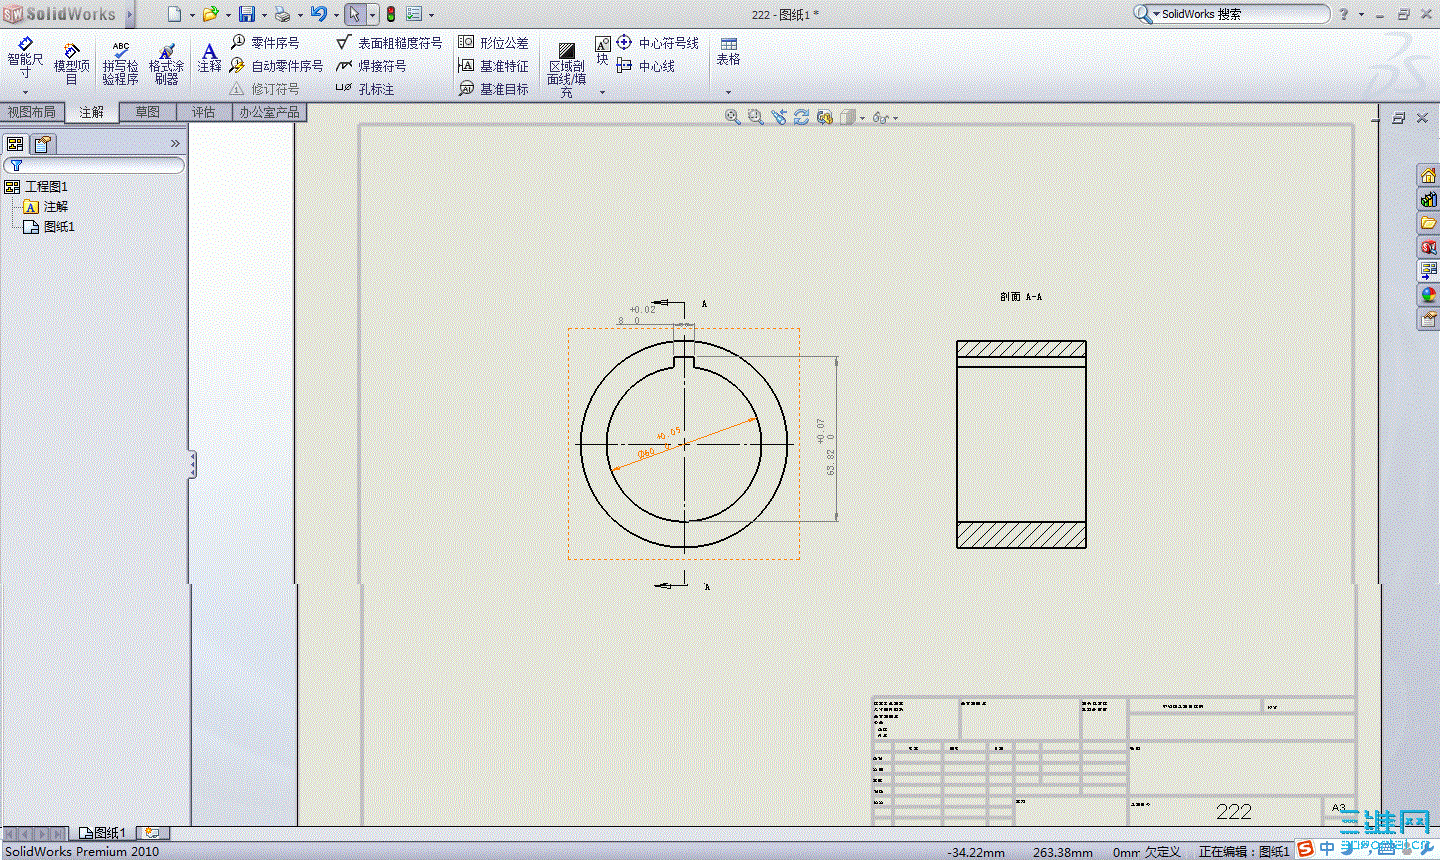Open the Tables (表格) tool
Image resolution: width=1440 pixels, height=860 pixels.
pos(728,52)
